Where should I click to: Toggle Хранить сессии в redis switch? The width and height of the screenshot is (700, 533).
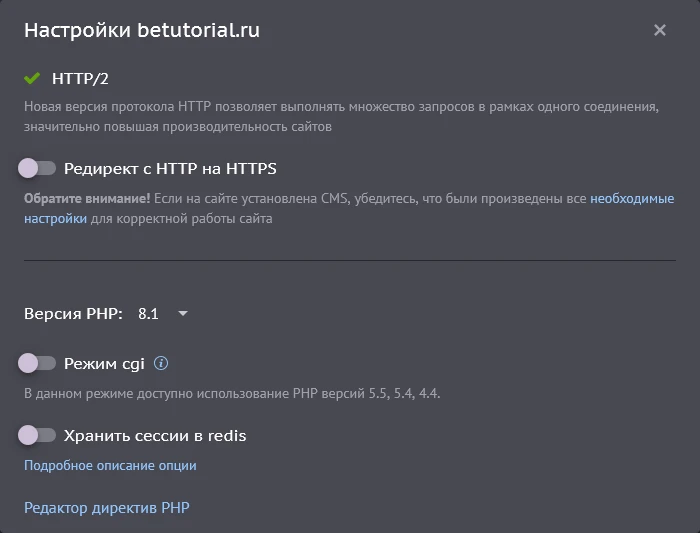point(37,435)
